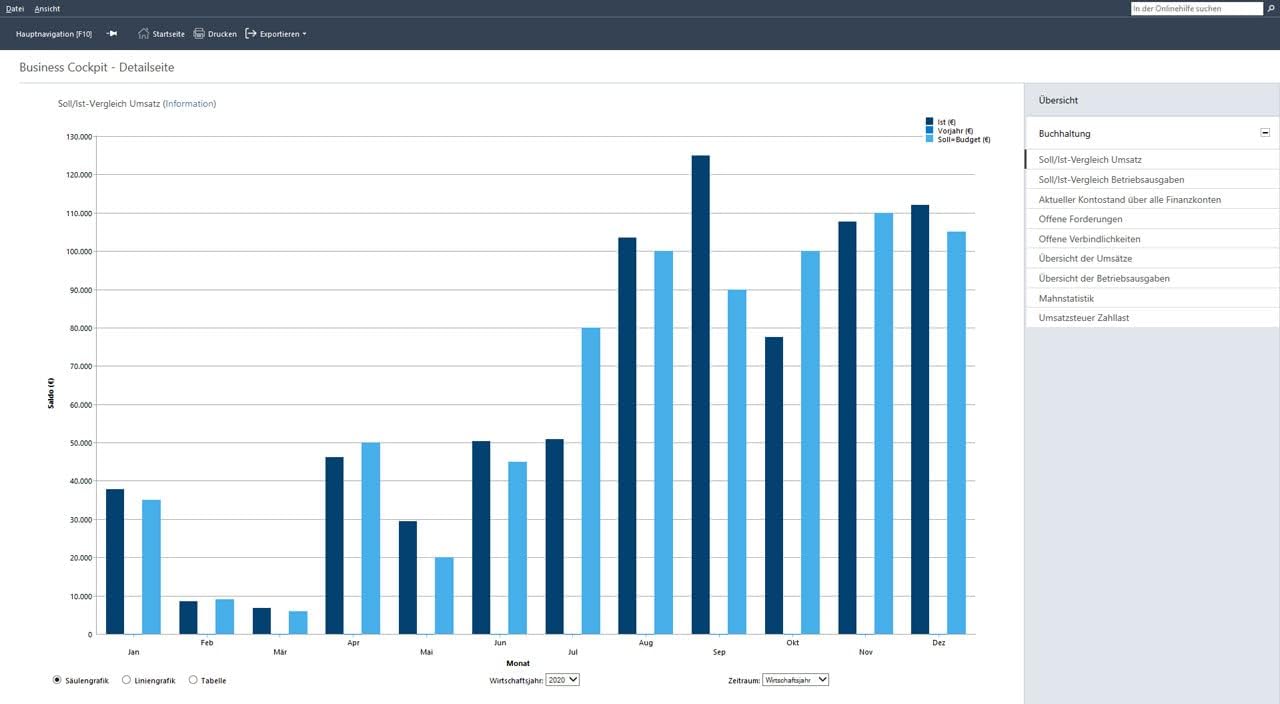The width and height of the screenshot is (1280, 704).
Task: Select Offene Forderungen in the sidebar
Action: click(x=1080, y=219)
